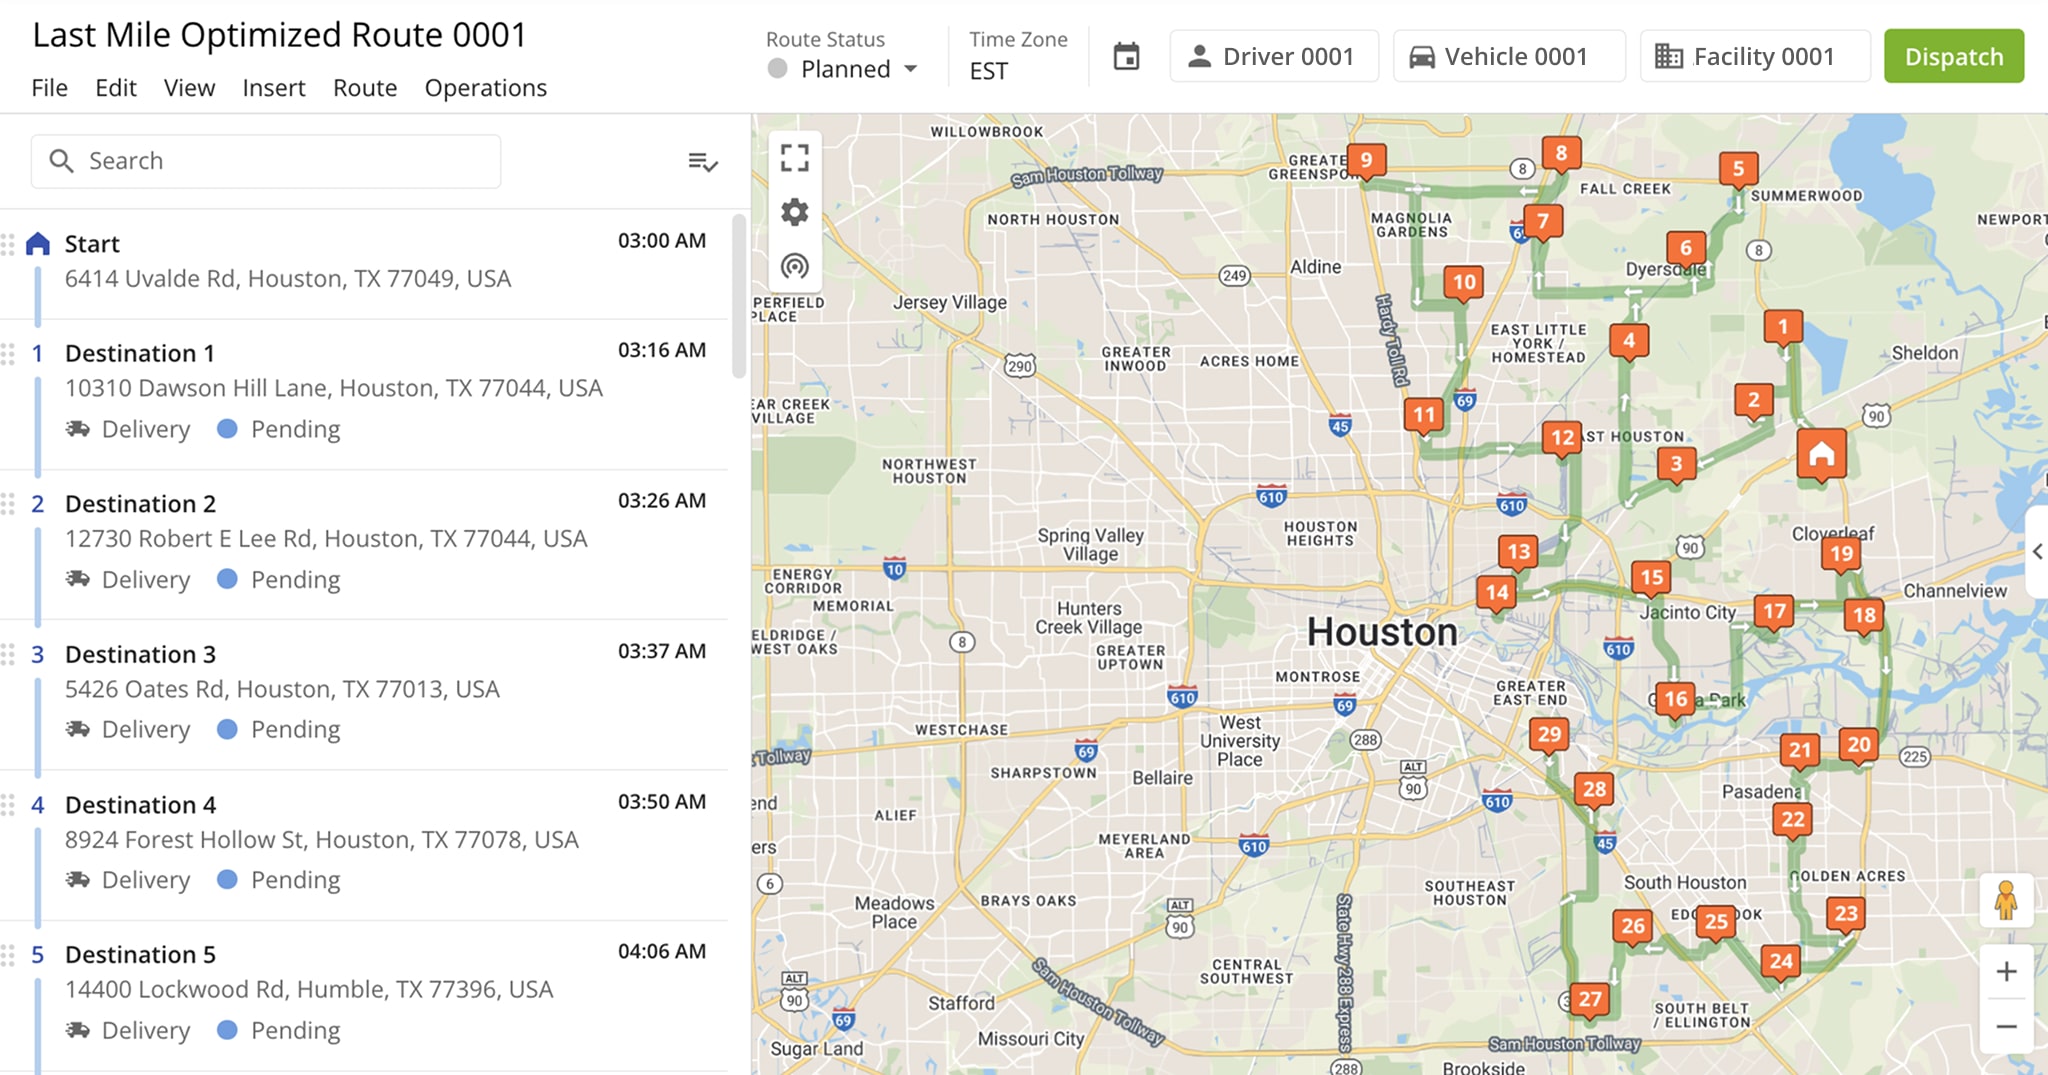Open the Operations menu
This screenshot has width=2048, height=1075.
pos(485,88)
